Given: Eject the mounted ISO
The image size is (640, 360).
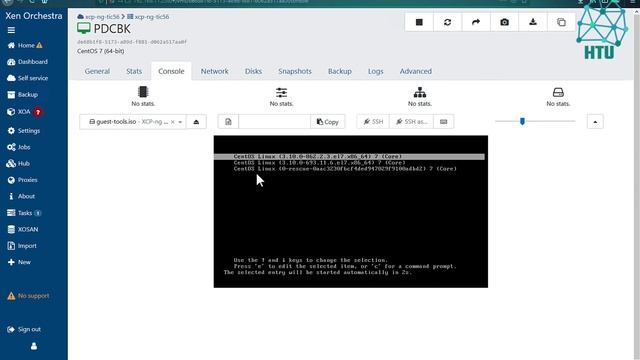Looking at the screenshot, I should tap(196, 122).
